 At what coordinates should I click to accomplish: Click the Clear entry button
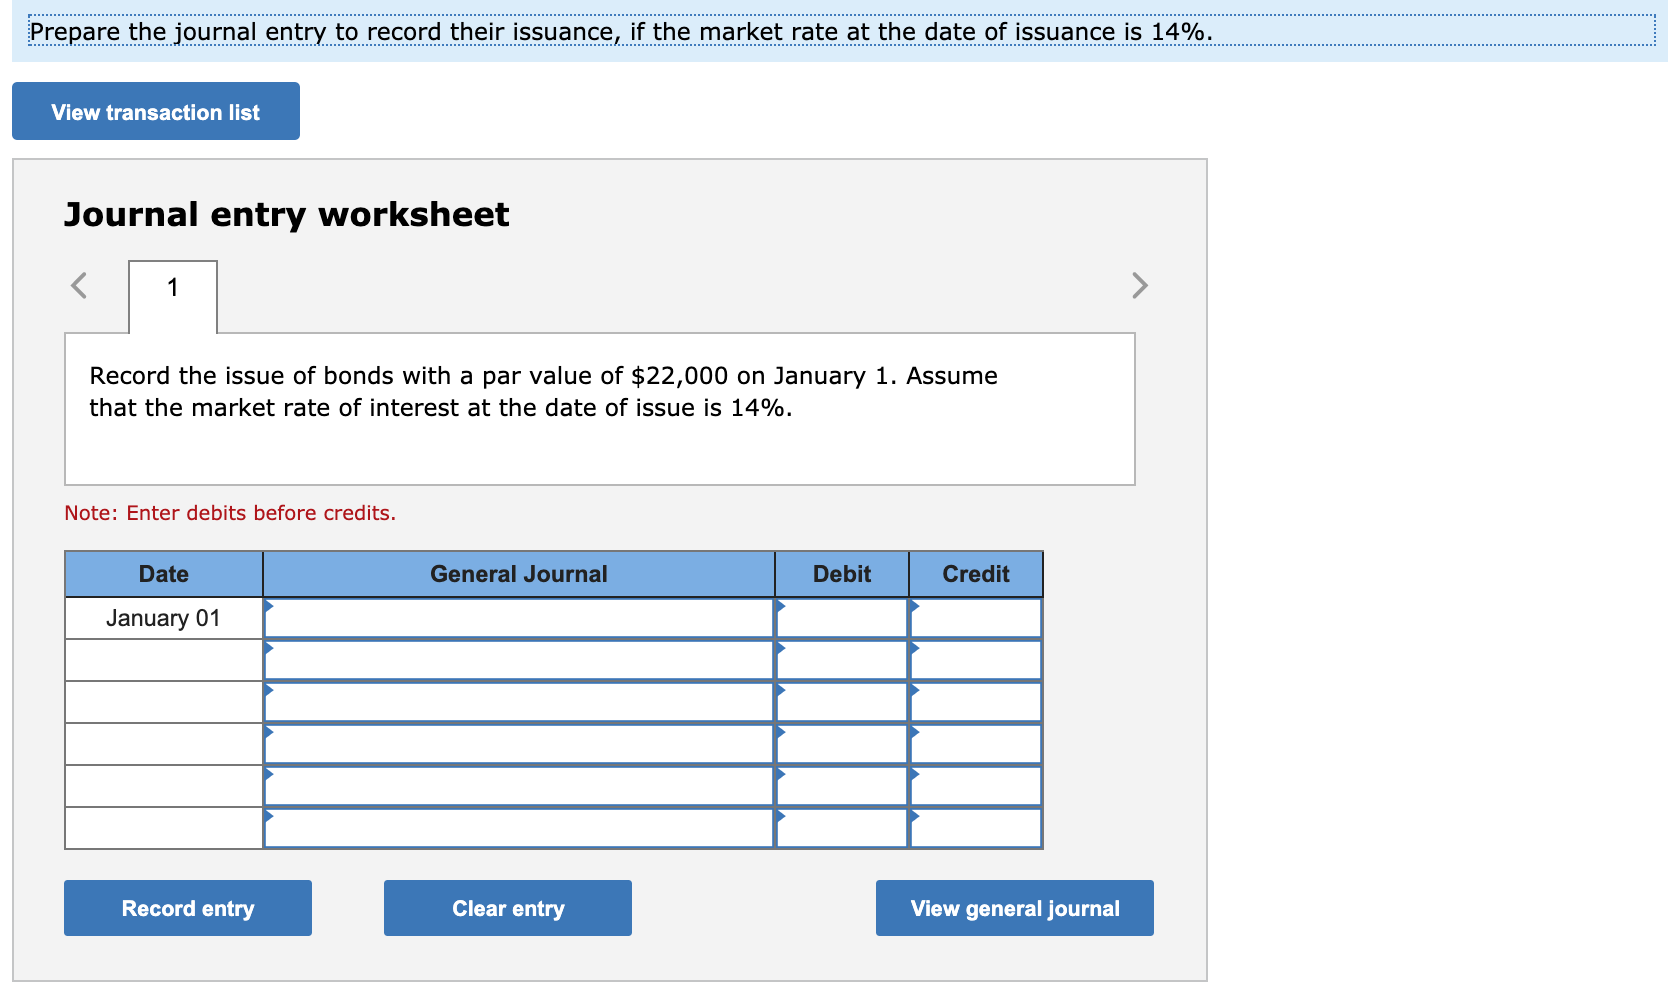pyautogui.click(x=507, y=908)
